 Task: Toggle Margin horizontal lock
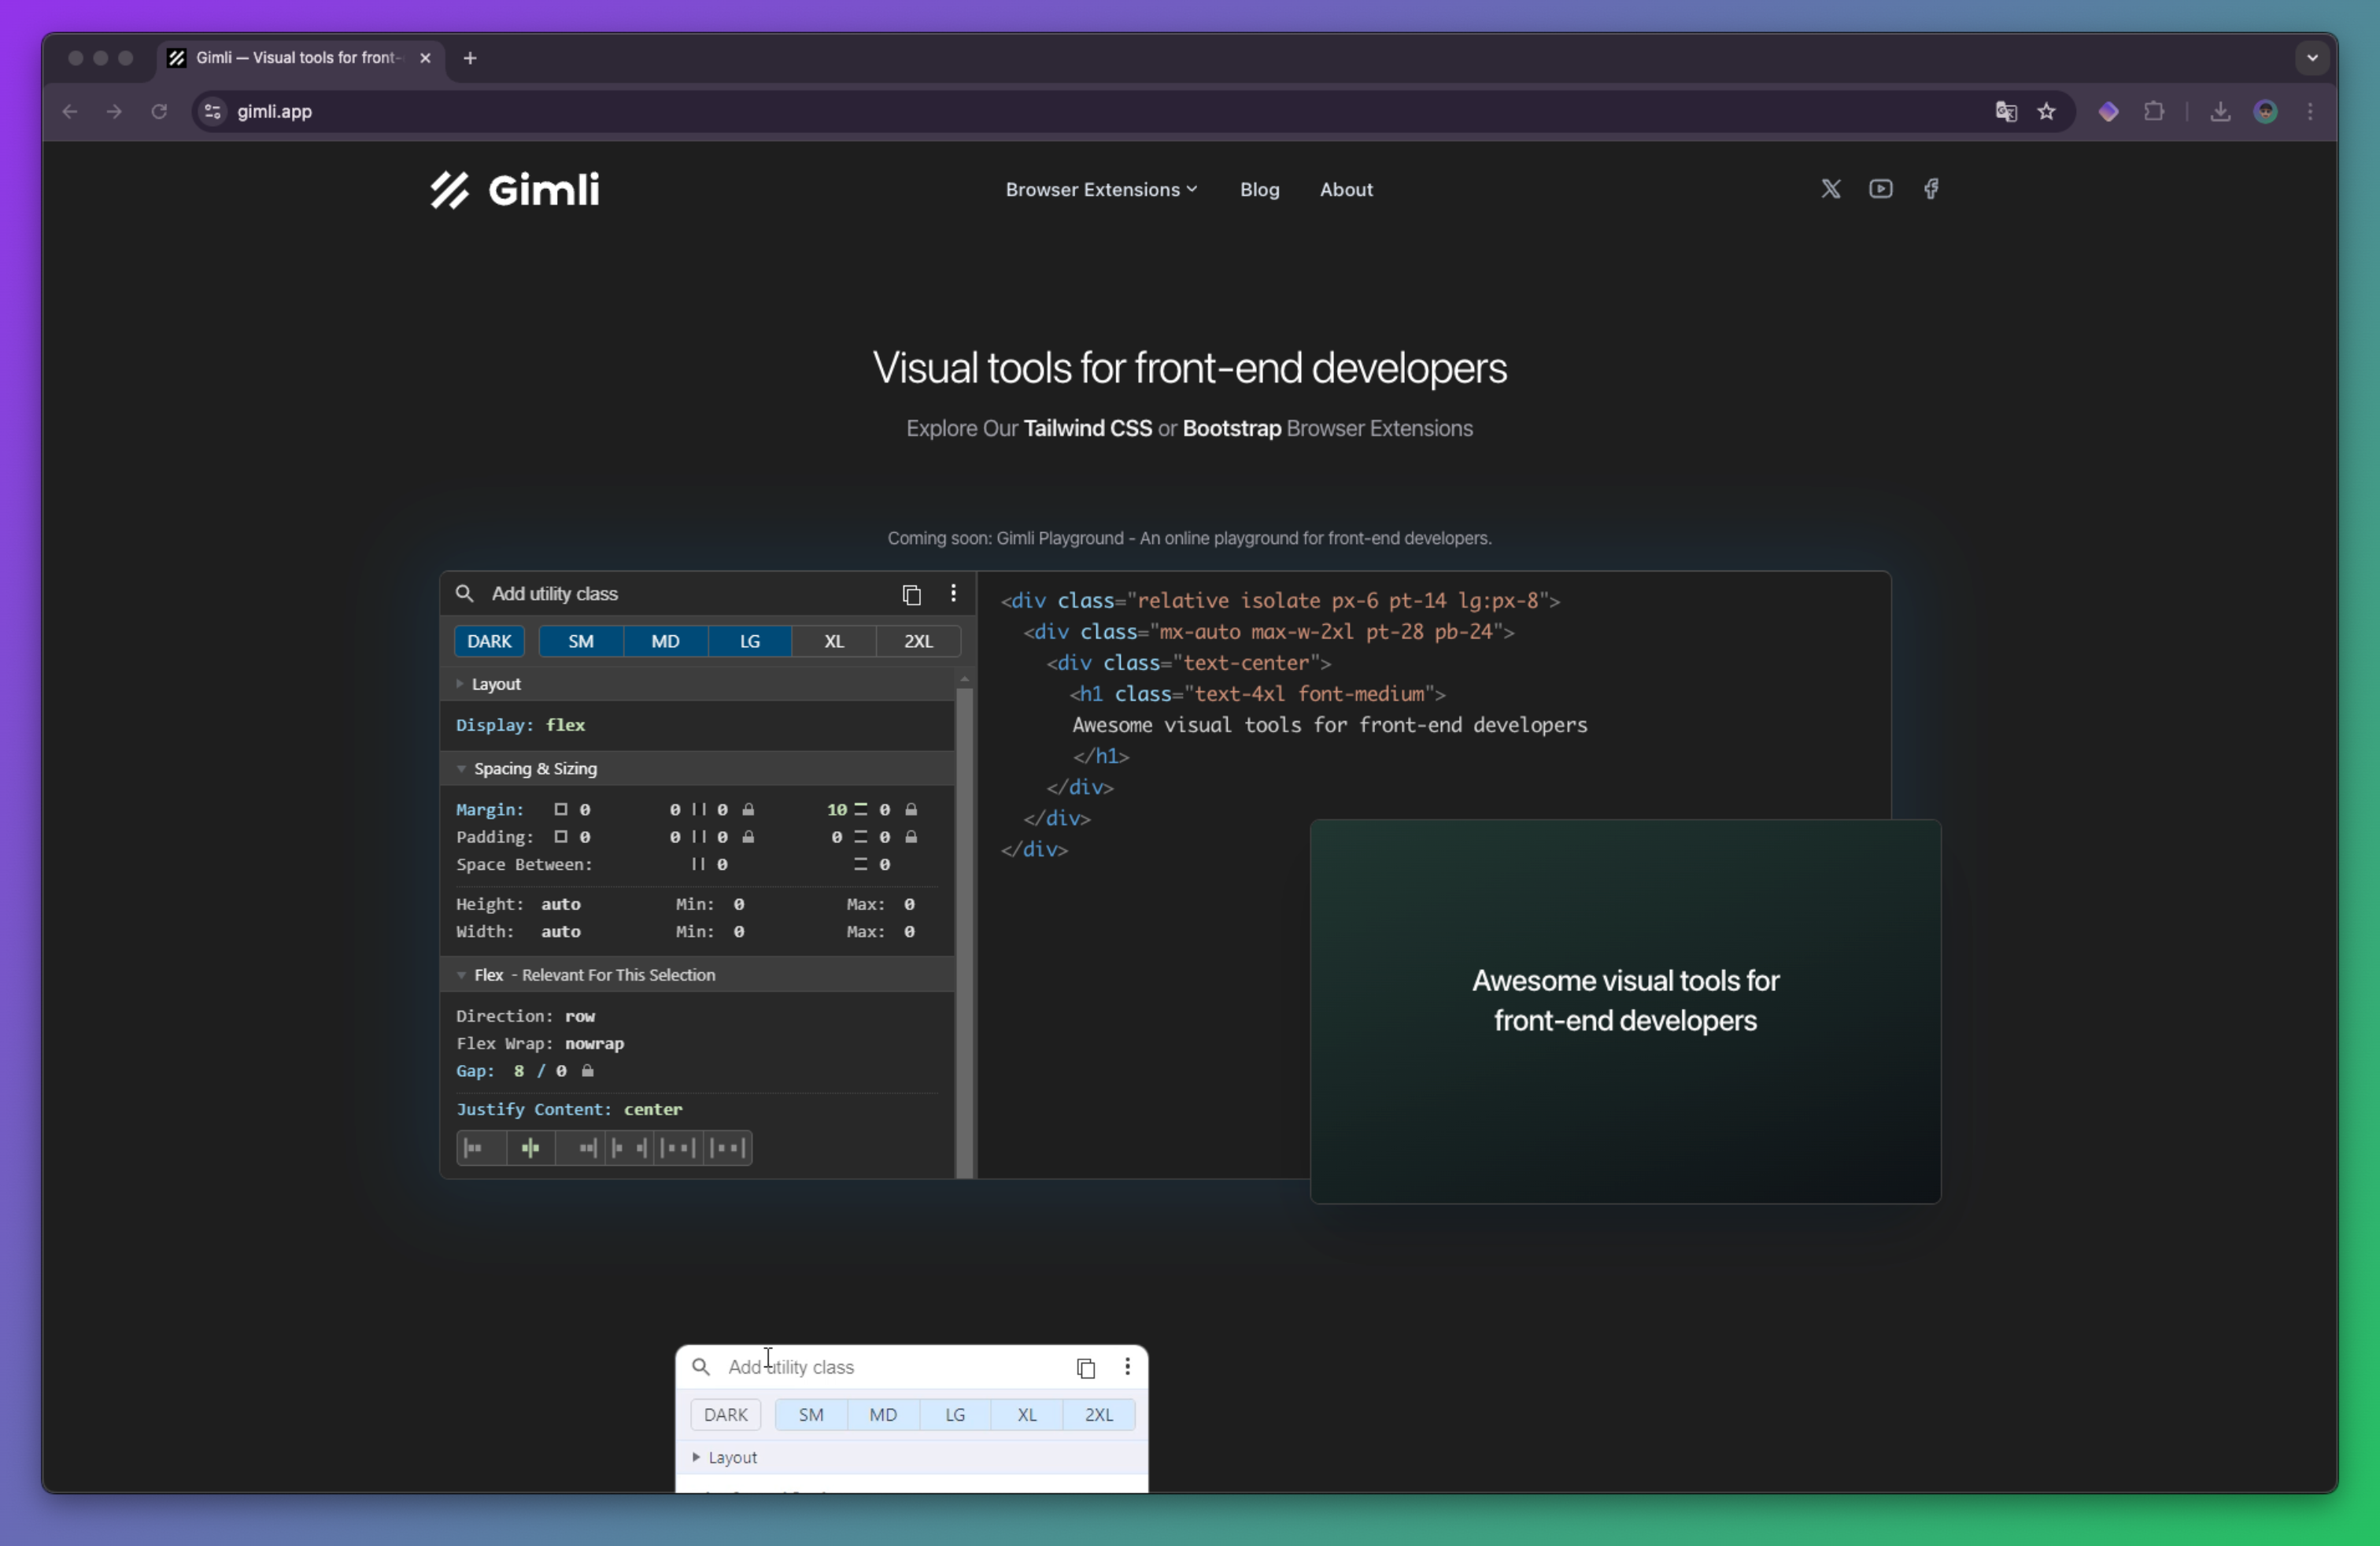click(x=748, y=809)
